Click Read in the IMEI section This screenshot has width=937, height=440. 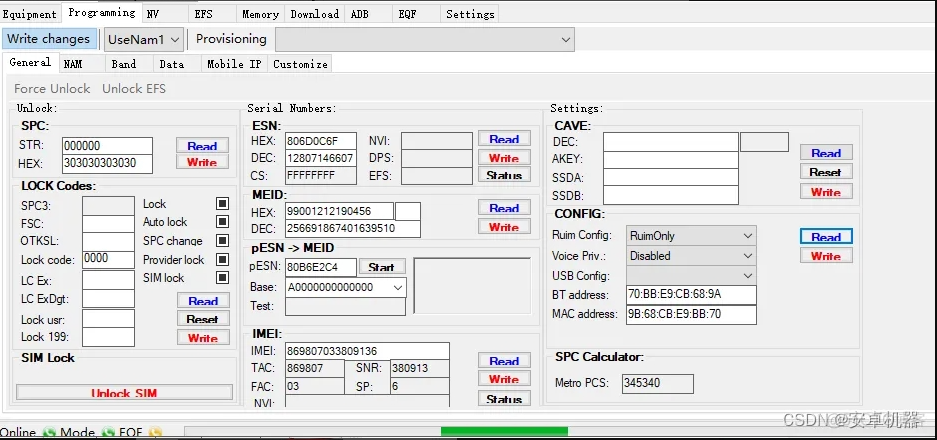click(x=504, y=361)
